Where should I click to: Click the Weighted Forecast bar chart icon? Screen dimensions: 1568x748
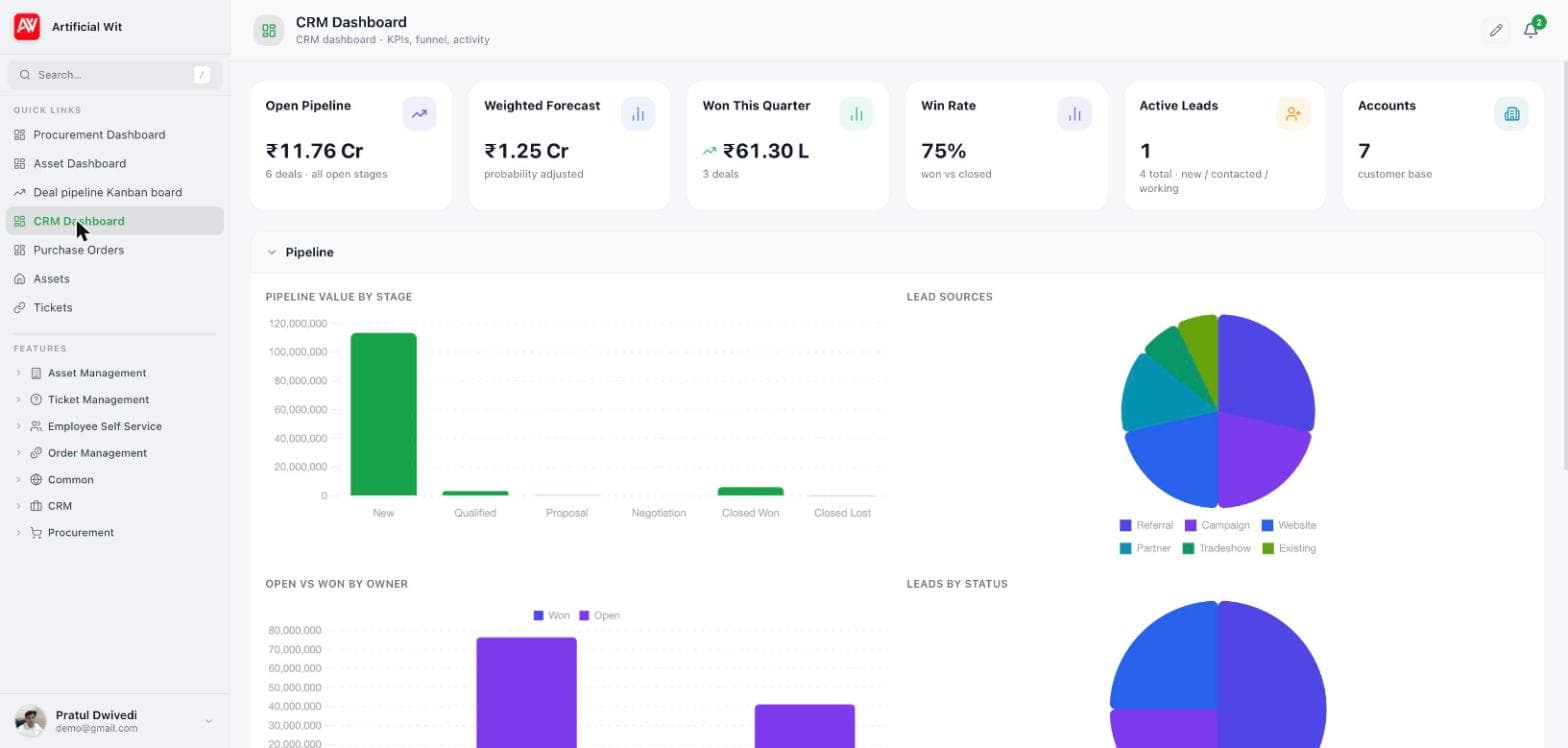(x=638, y=114)
